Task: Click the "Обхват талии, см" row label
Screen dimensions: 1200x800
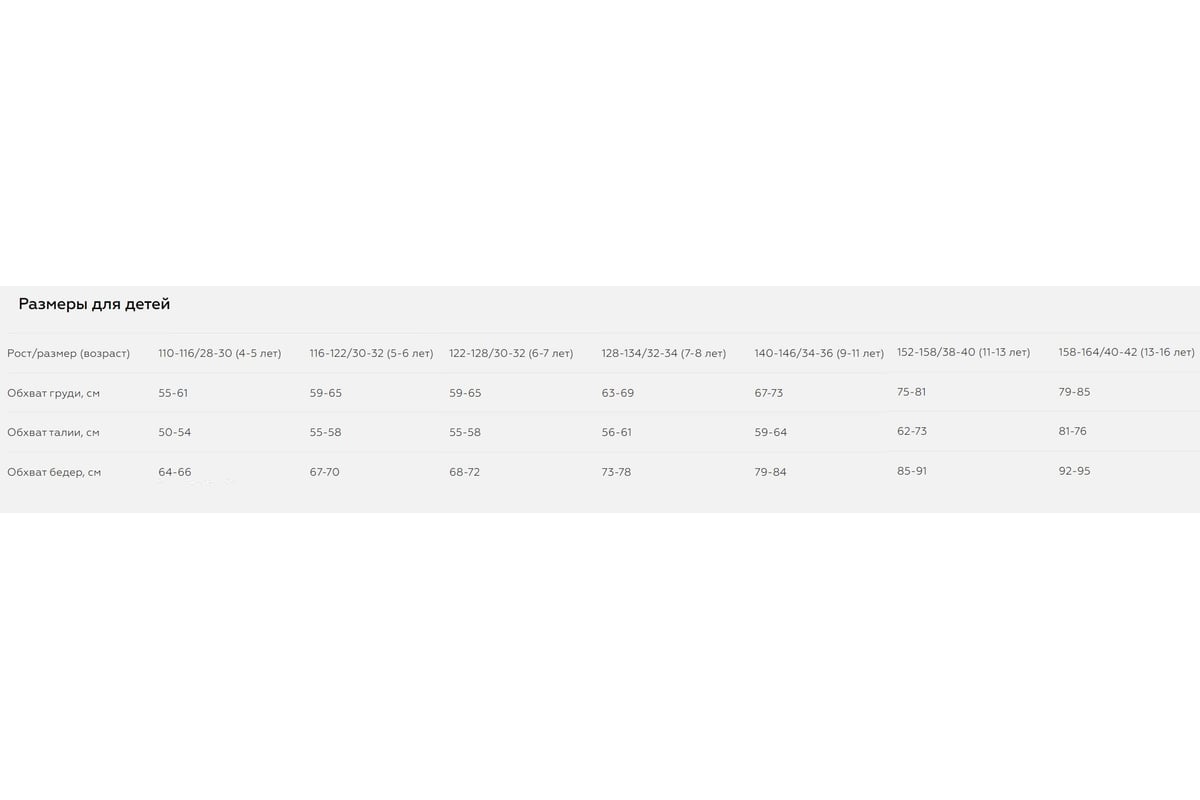Action: pyautogui.click(x=53, y=432)
